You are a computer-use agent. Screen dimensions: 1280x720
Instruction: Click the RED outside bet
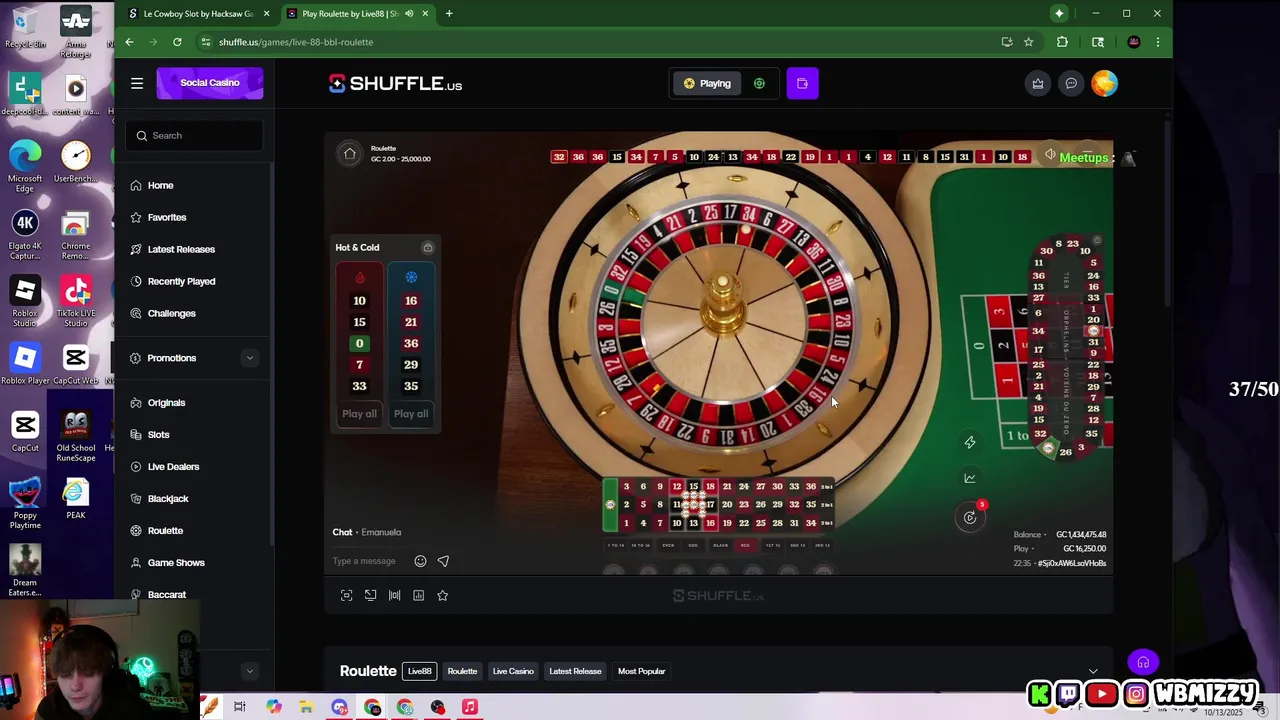coord(745,545)
